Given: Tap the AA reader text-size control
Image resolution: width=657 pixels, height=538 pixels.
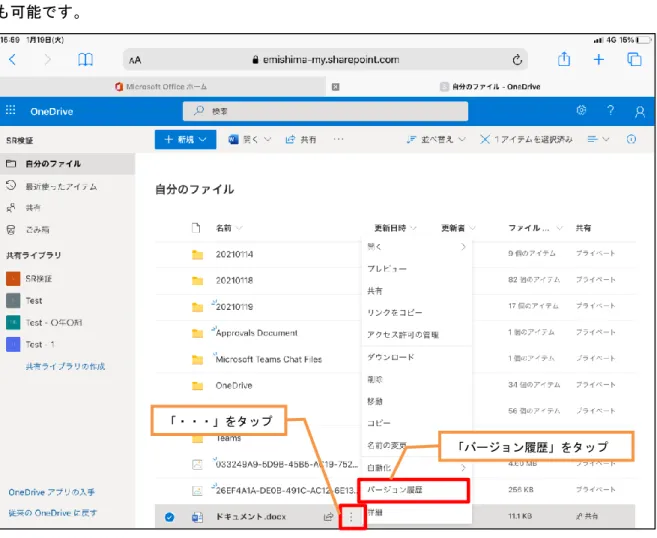Looking at the screenshot, I should (x=135, y=60).
